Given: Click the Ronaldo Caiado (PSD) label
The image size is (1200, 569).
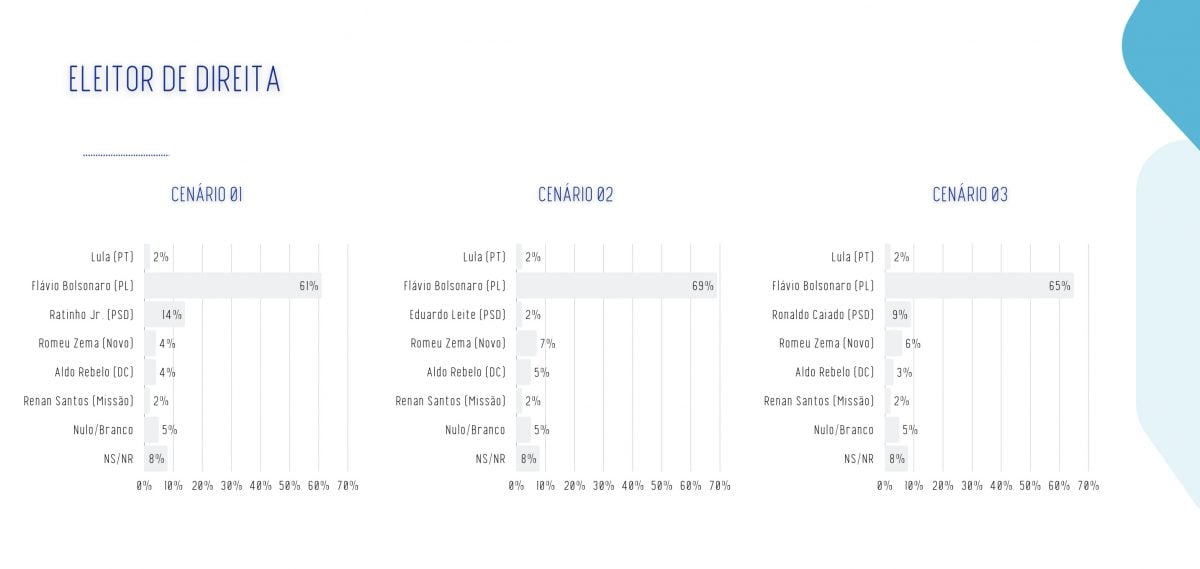Looking at the screenshot, I should point(823,315).
